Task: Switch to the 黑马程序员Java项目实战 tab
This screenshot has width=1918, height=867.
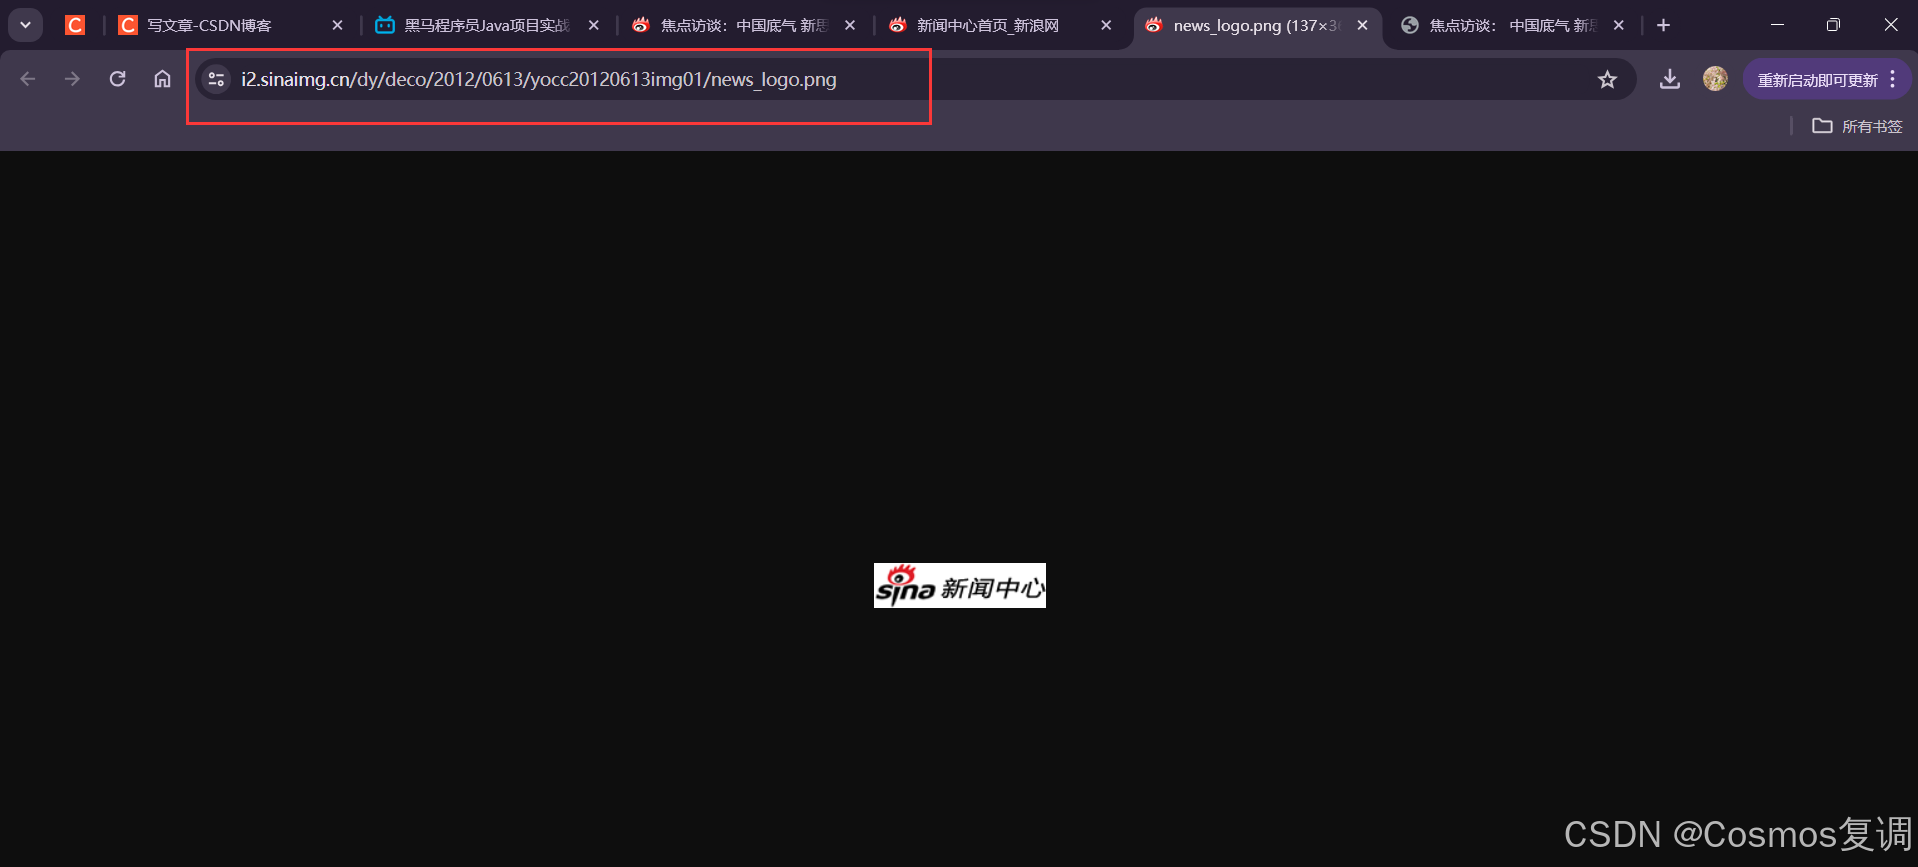Action: coord(486,25)
